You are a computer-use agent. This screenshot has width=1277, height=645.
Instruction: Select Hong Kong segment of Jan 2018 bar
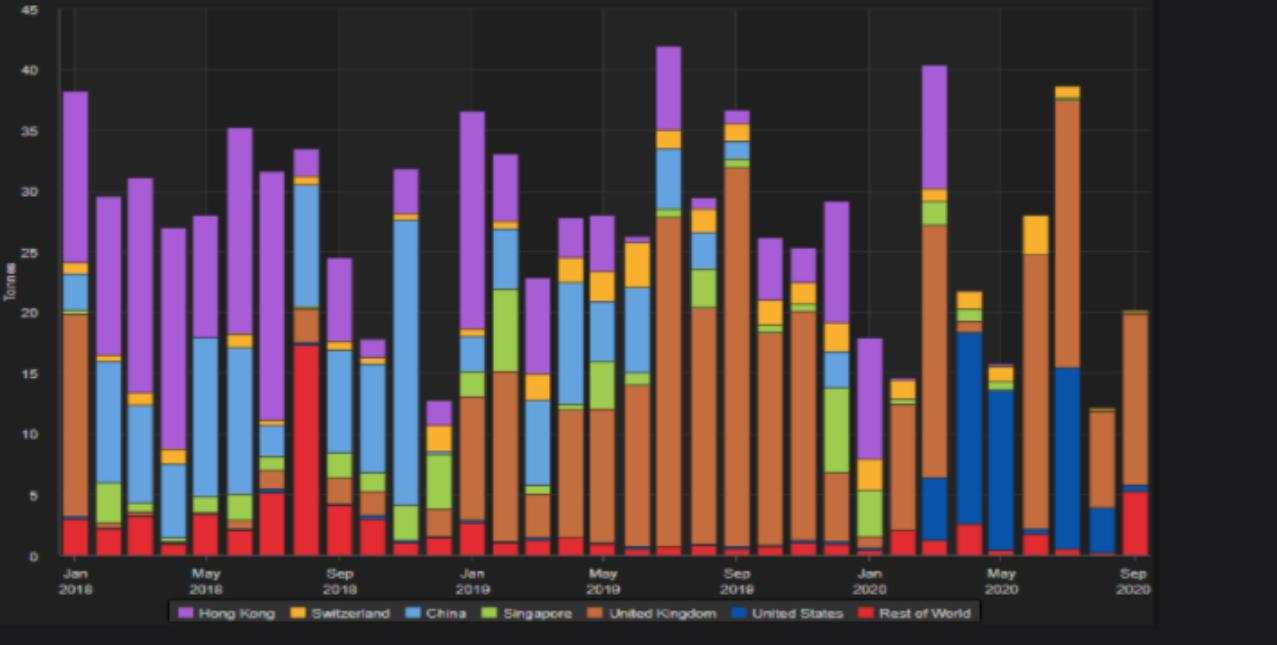pos(76,177)
